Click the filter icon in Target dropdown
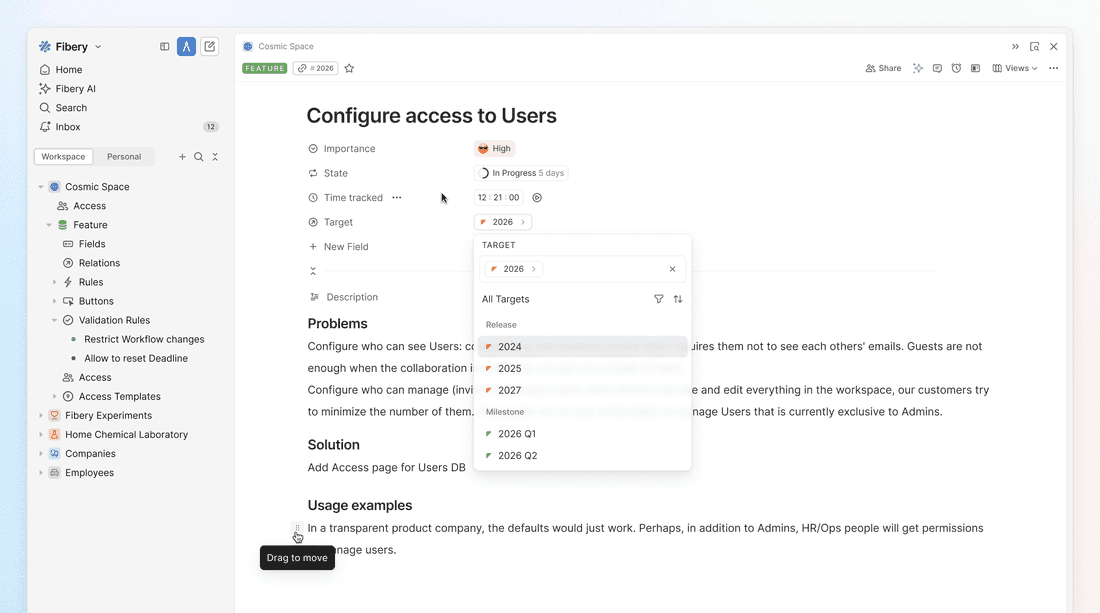The height and width of the screenshot is (613, 1100). coord(658,299)
